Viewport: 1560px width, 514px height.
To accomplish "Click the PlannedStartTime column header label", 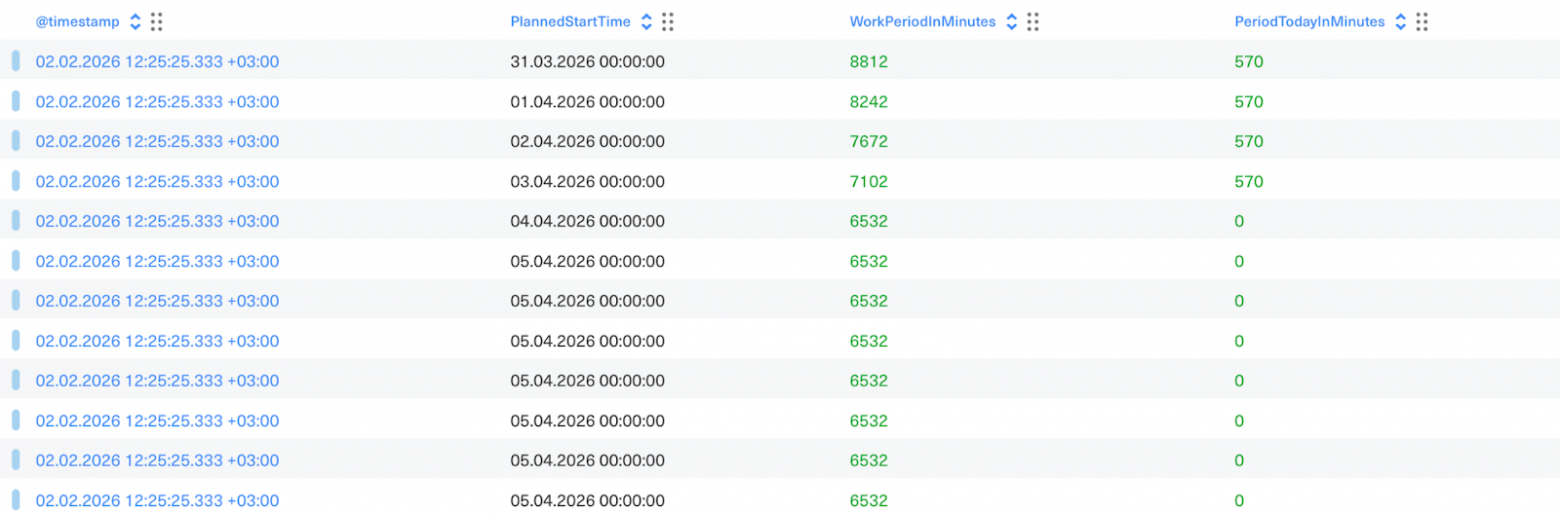I will [570, 22].
